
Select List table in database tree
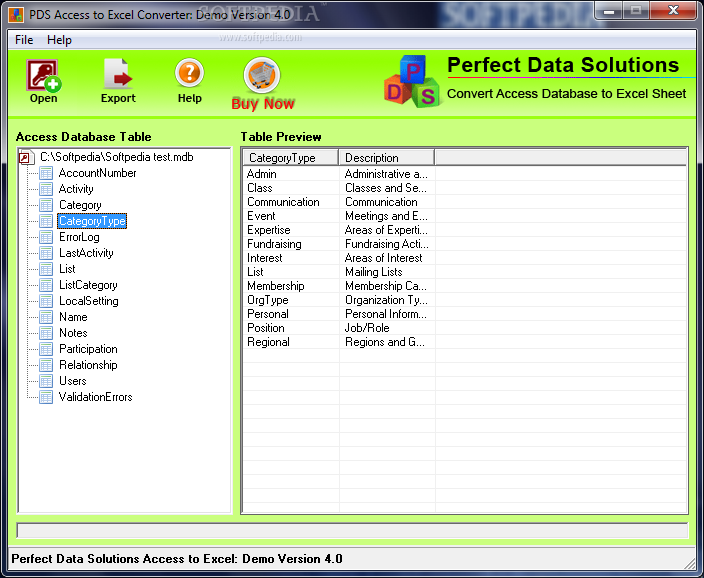67,269
